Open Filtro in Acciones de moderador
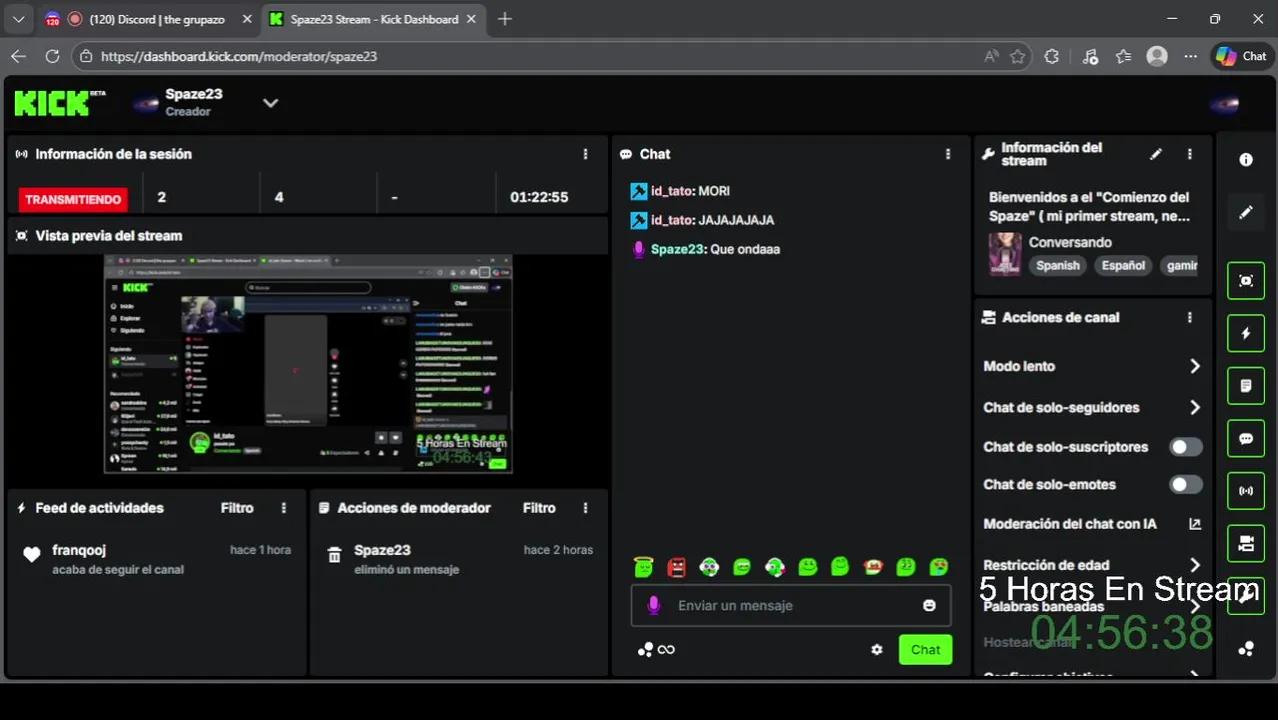1278x720 pixels. pyautogui.click(x=539, y=508)
